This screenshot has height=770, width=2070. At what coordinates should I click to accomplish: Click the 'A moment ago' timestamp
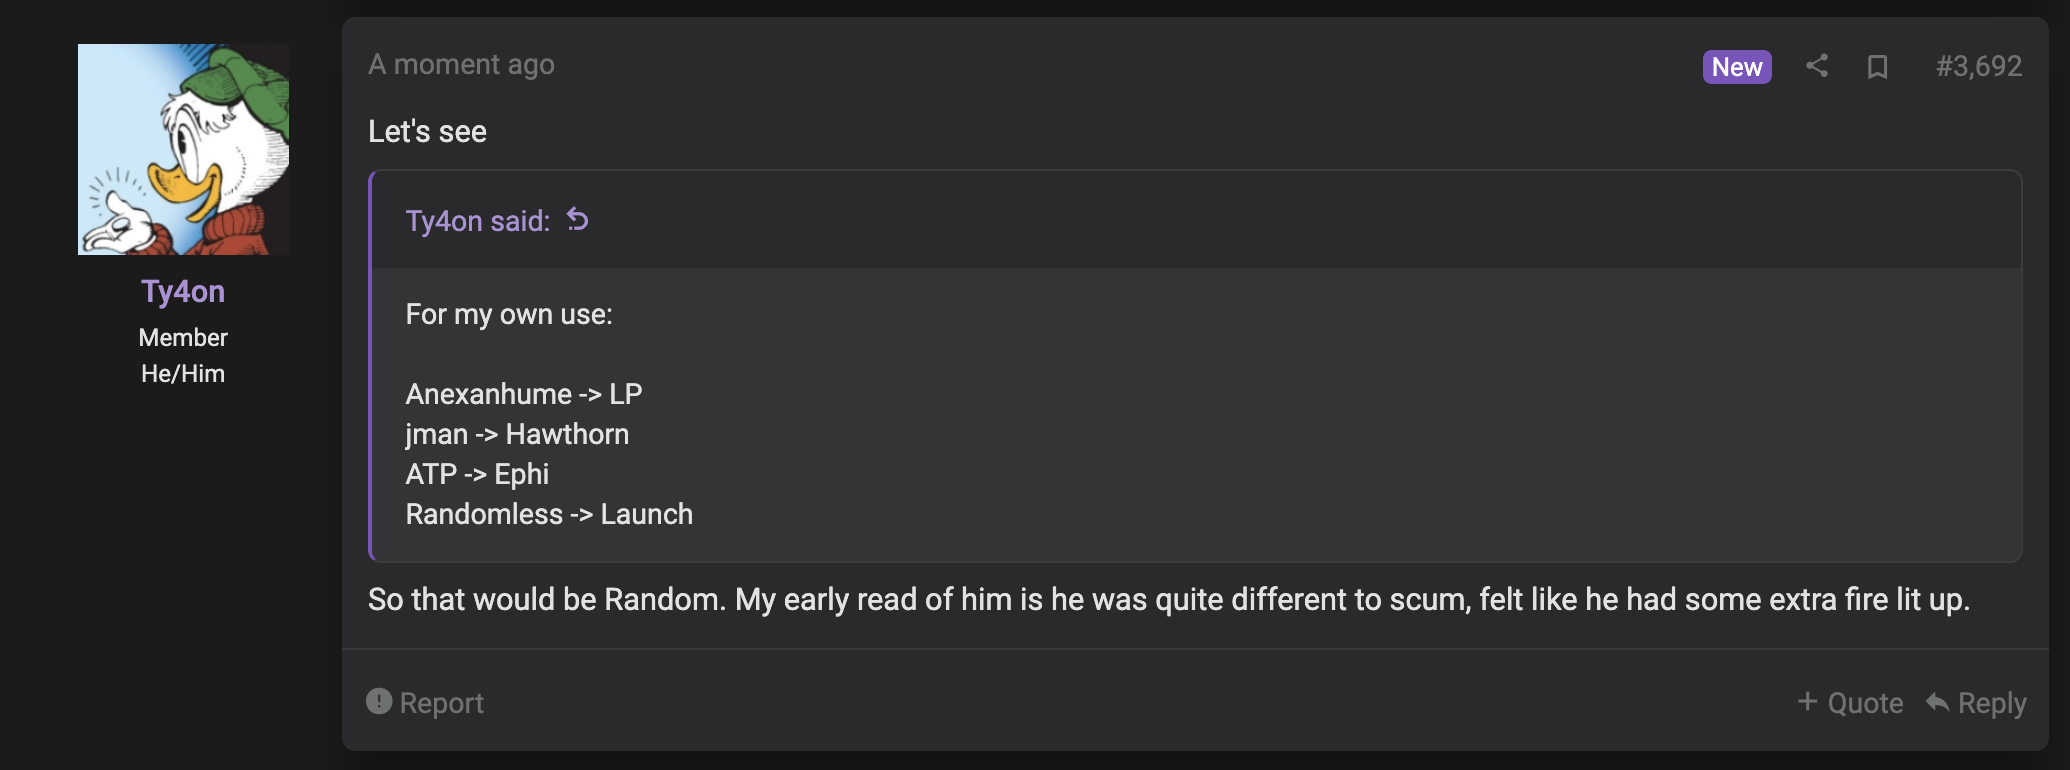click(461, 65)
